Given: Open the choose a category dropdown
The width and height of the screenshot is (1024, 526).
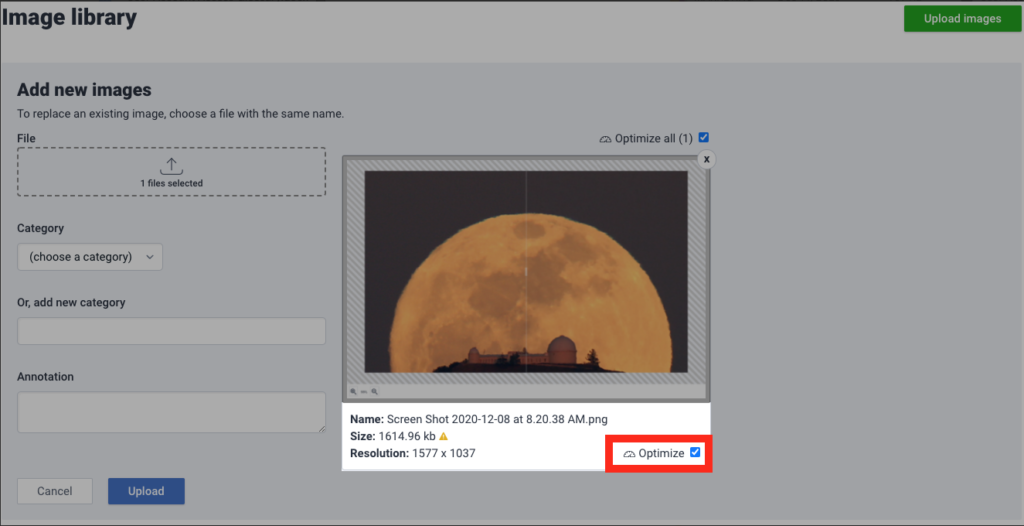Looking at the screenshot, I should [x=90, y=257].
